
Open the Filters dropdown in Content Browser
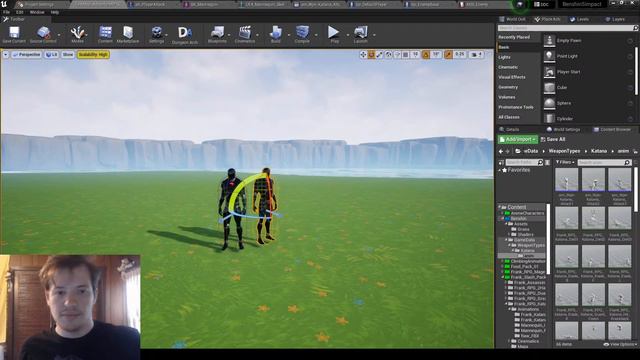[x=565, y=162]
